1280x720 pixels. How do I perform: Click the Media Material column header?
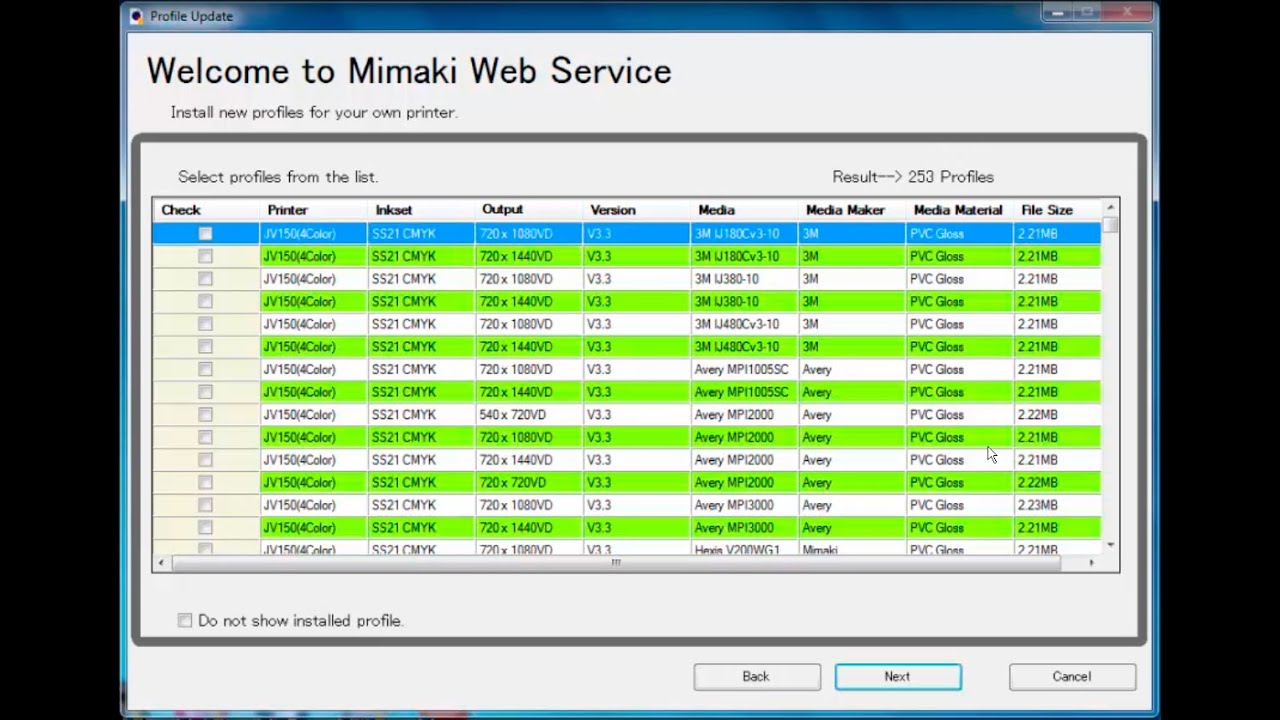[x=960, y=210]
